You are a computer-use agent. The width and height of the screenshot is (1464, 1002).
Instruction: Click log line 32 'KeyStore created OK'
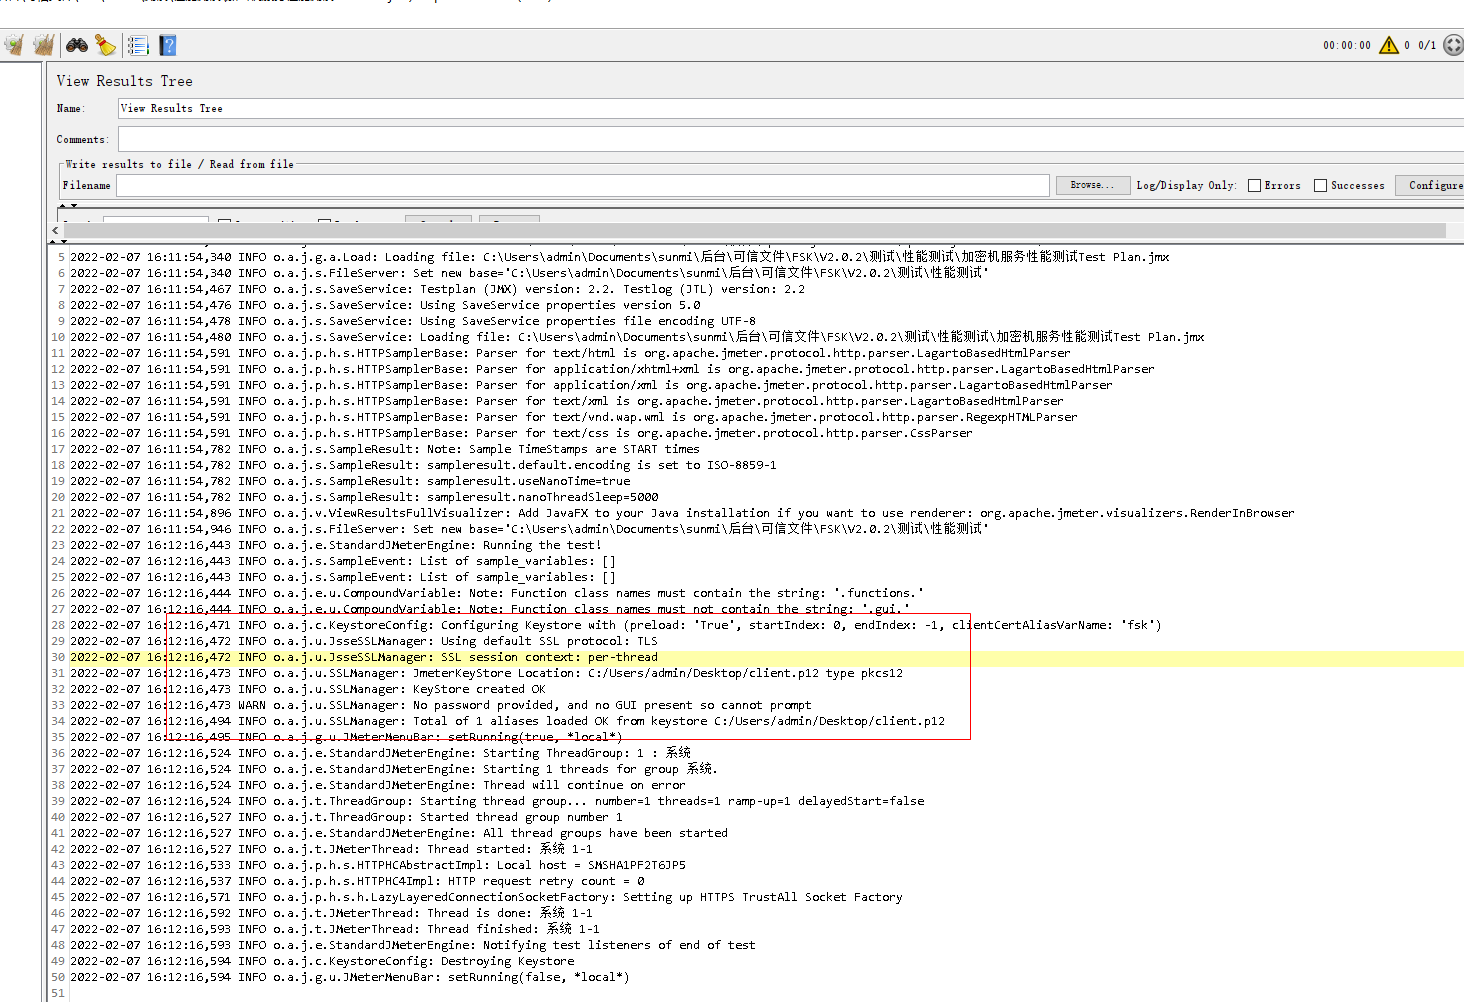pos(308,689)
